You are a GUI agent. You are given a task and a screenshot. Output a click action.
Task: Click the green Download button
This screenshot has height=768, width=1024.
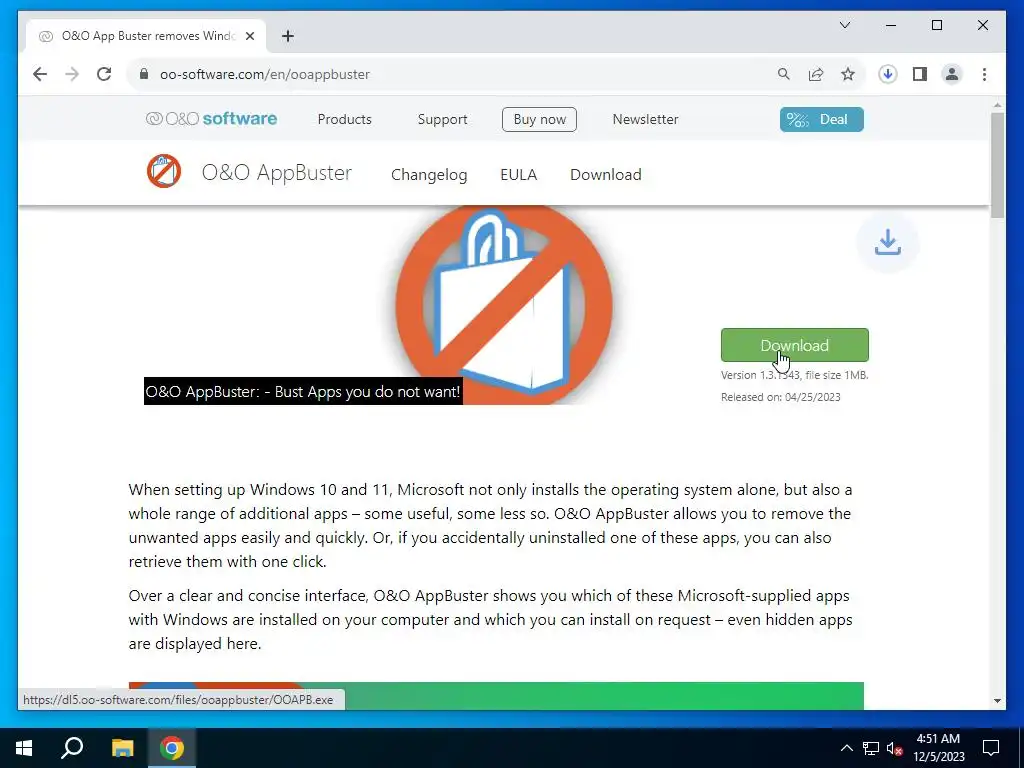point(795,345)
